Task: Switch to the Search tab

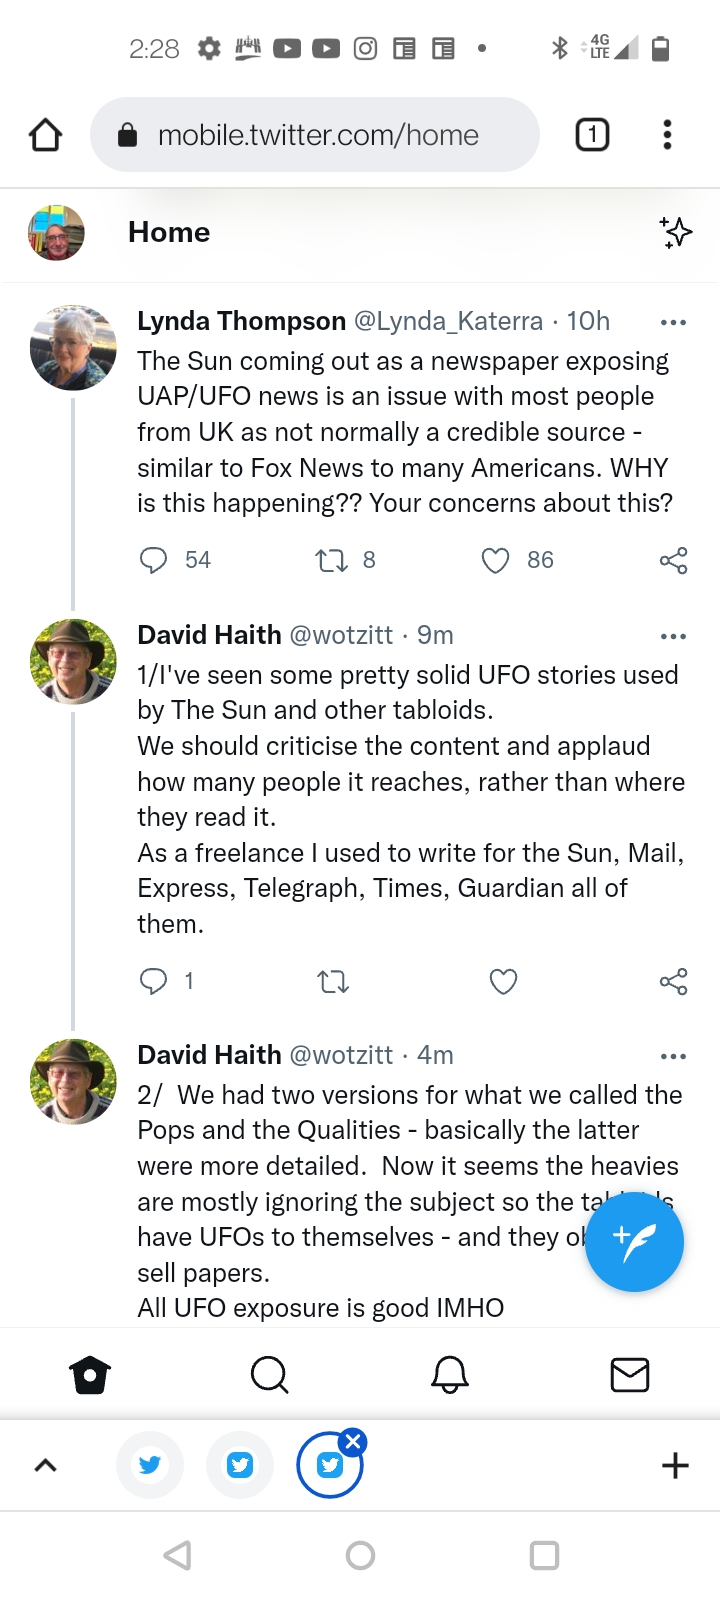Action: [269, 1375]
